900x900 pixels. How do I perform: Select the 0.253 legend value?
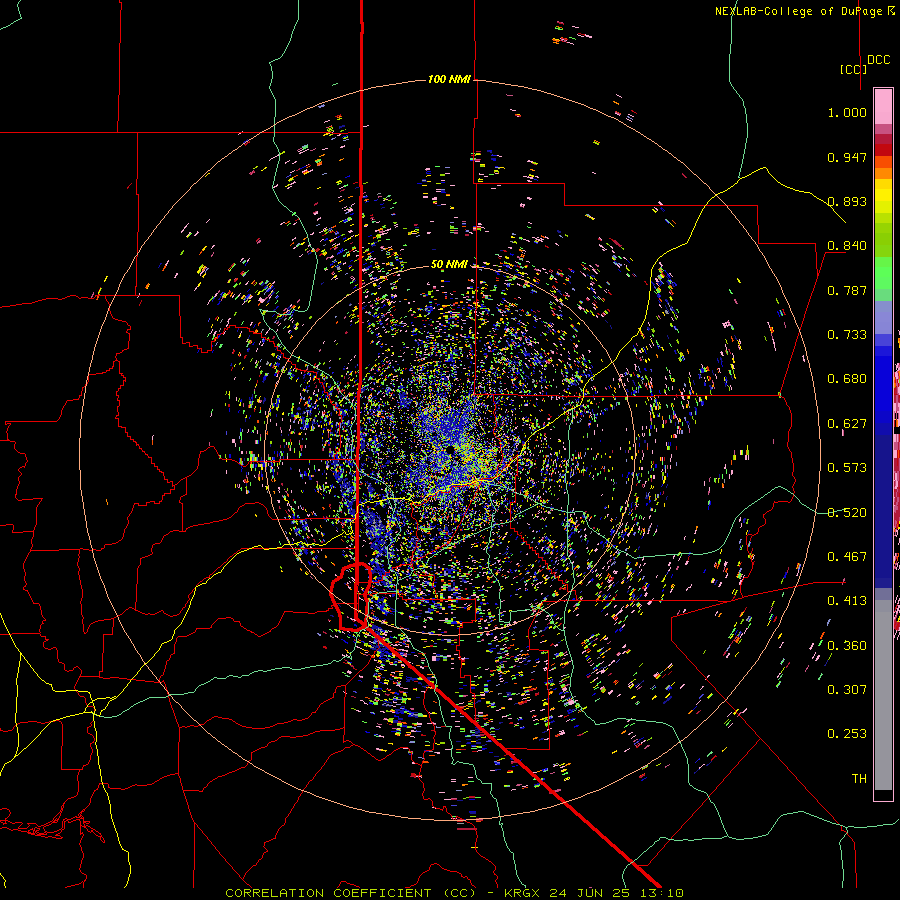click(x=847, y=734)
